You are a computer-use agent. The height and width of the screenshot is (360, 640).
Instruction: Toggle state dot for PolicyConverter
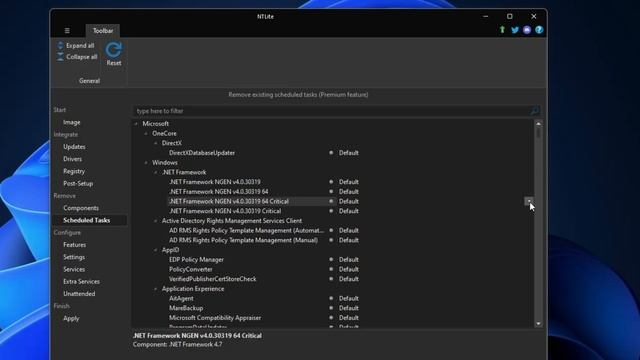click(x=331, y=269)
